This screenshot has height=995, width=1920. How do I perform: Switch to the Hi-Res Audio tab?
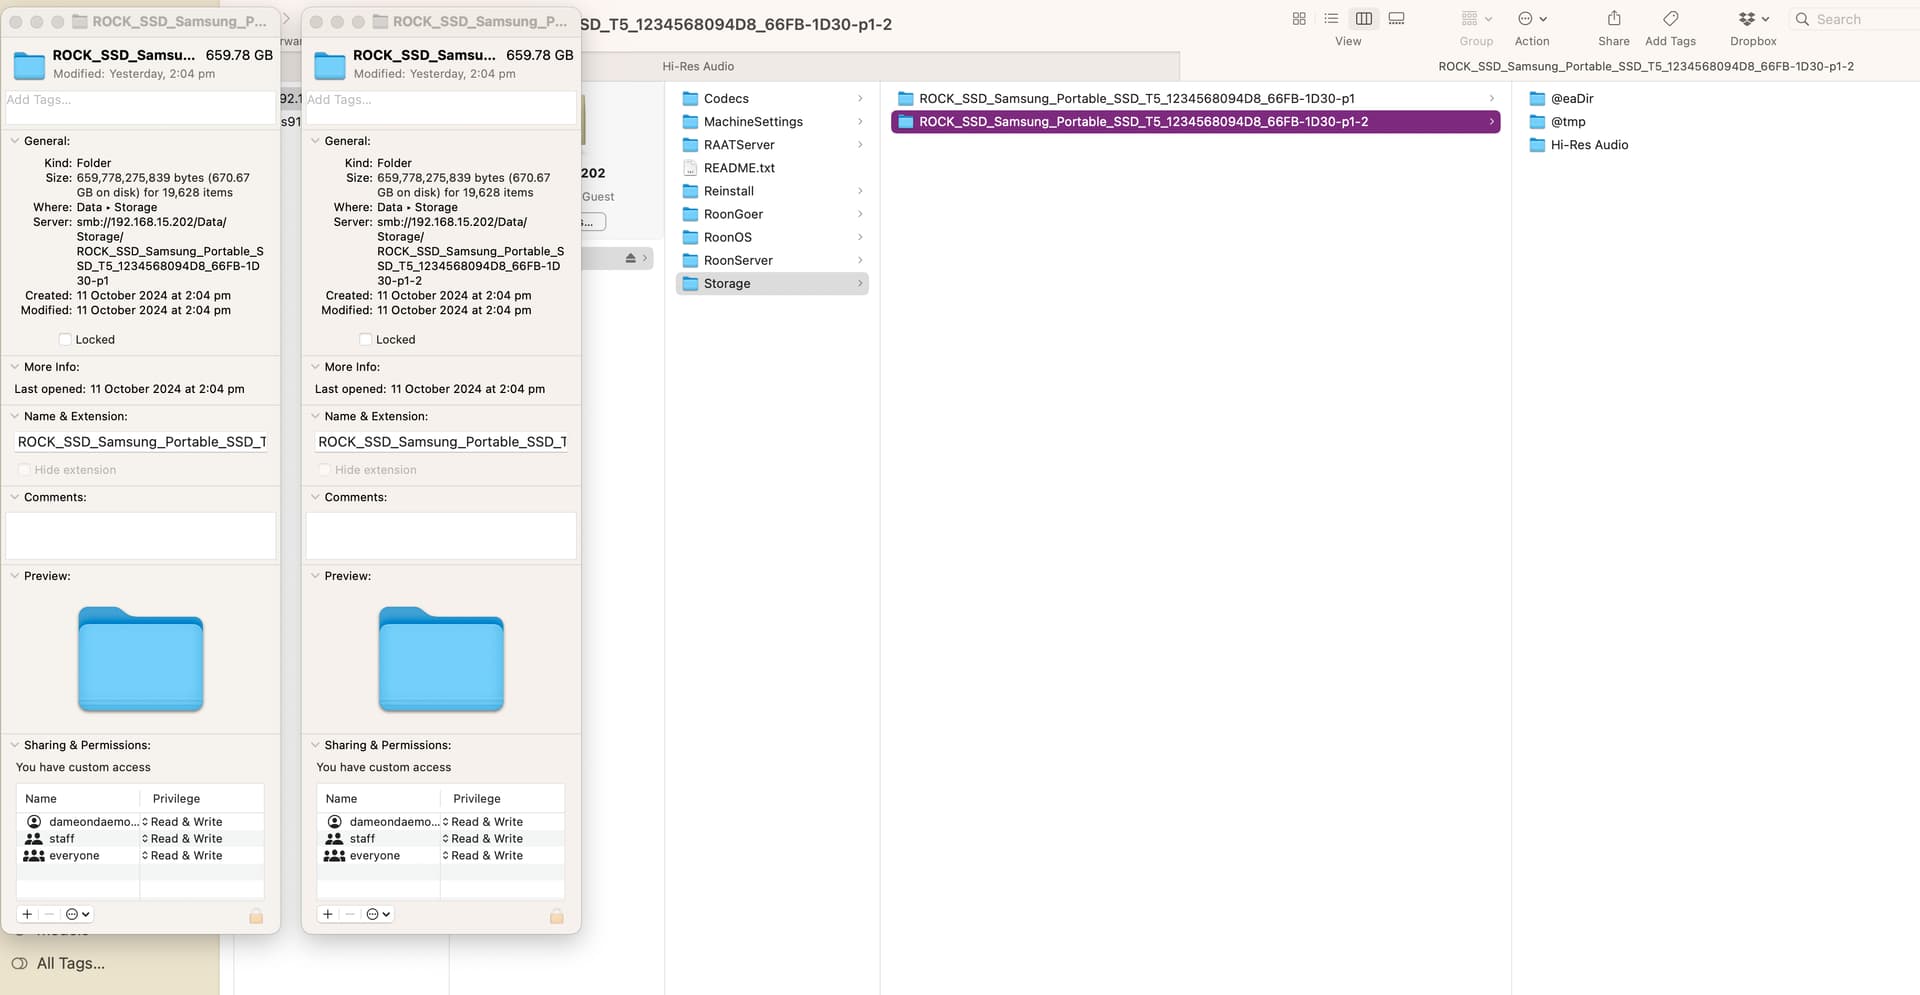(698, 66)
